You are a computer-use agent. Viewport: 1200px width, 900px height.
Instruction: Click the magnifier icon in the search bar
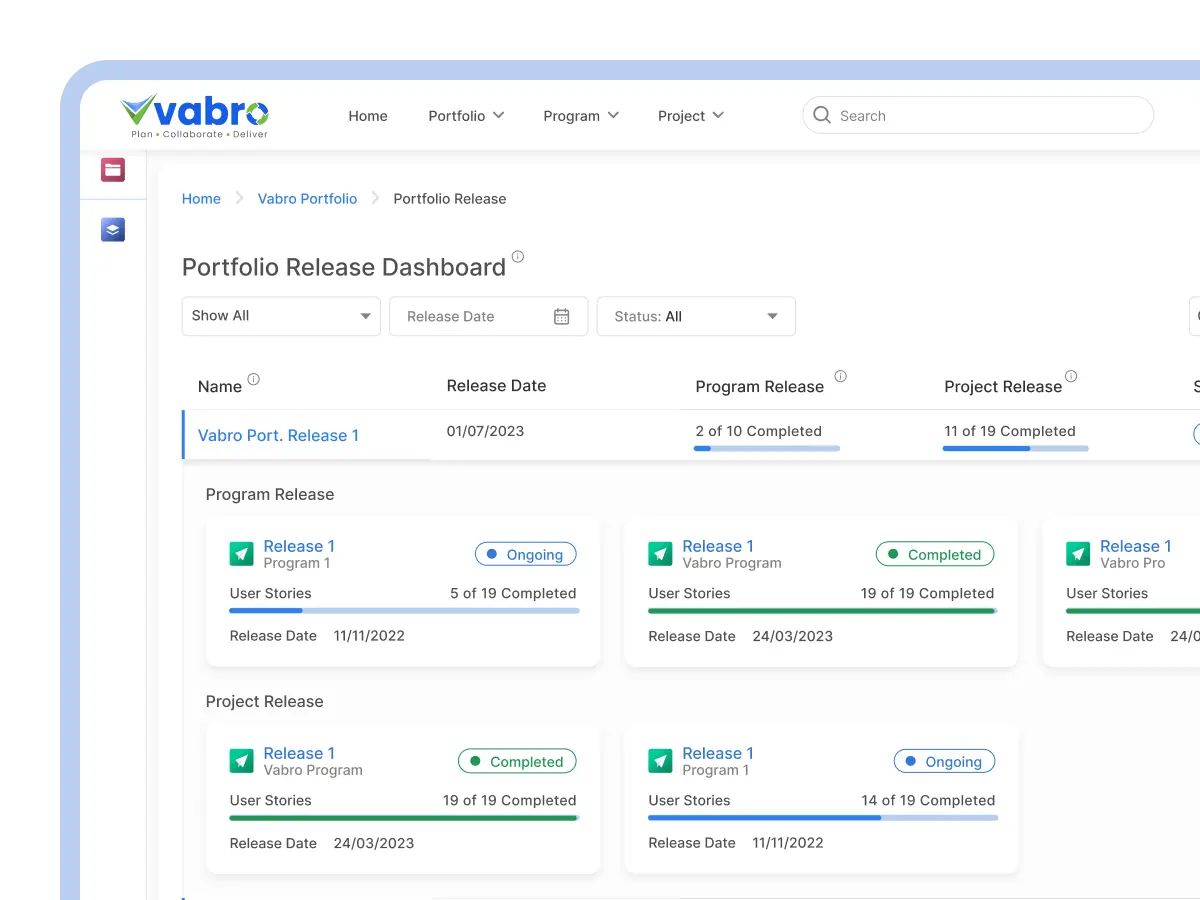click(x=822, y=115)
